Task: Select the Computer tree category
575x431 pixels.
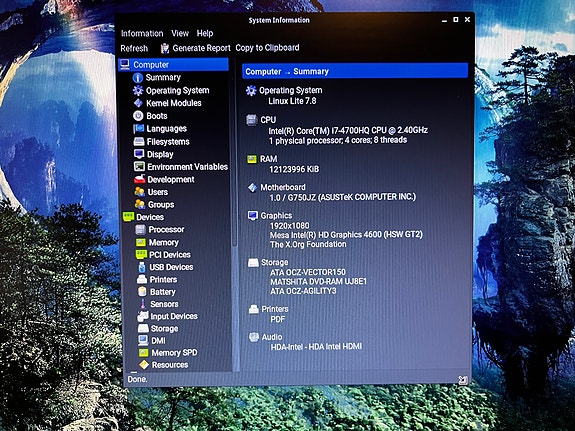Action: (173, 65)
